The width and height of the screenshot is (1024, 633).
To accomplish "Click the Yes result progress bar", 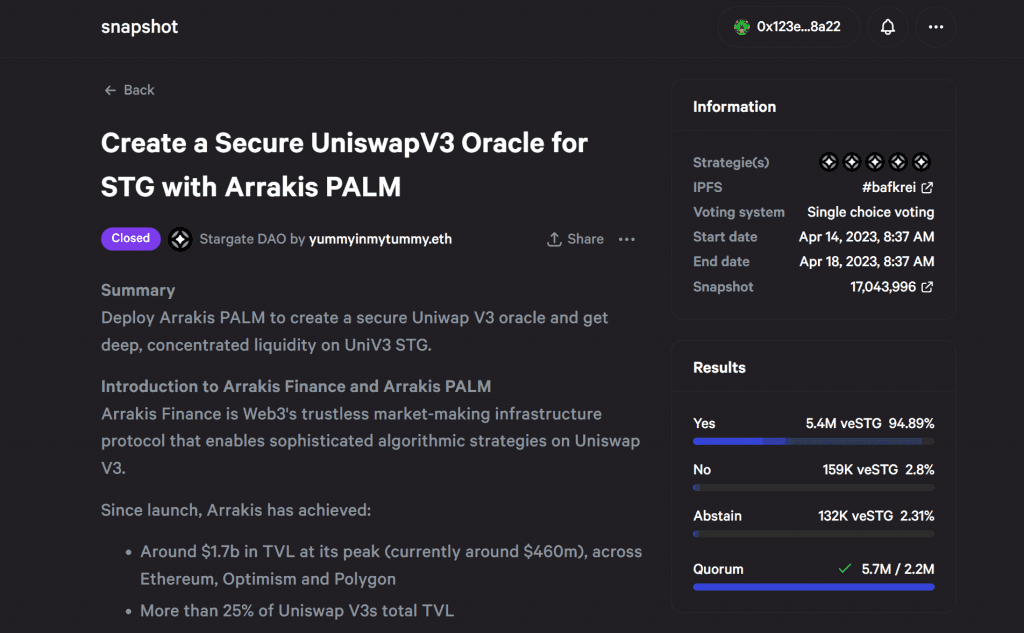I will click(814, 442).
